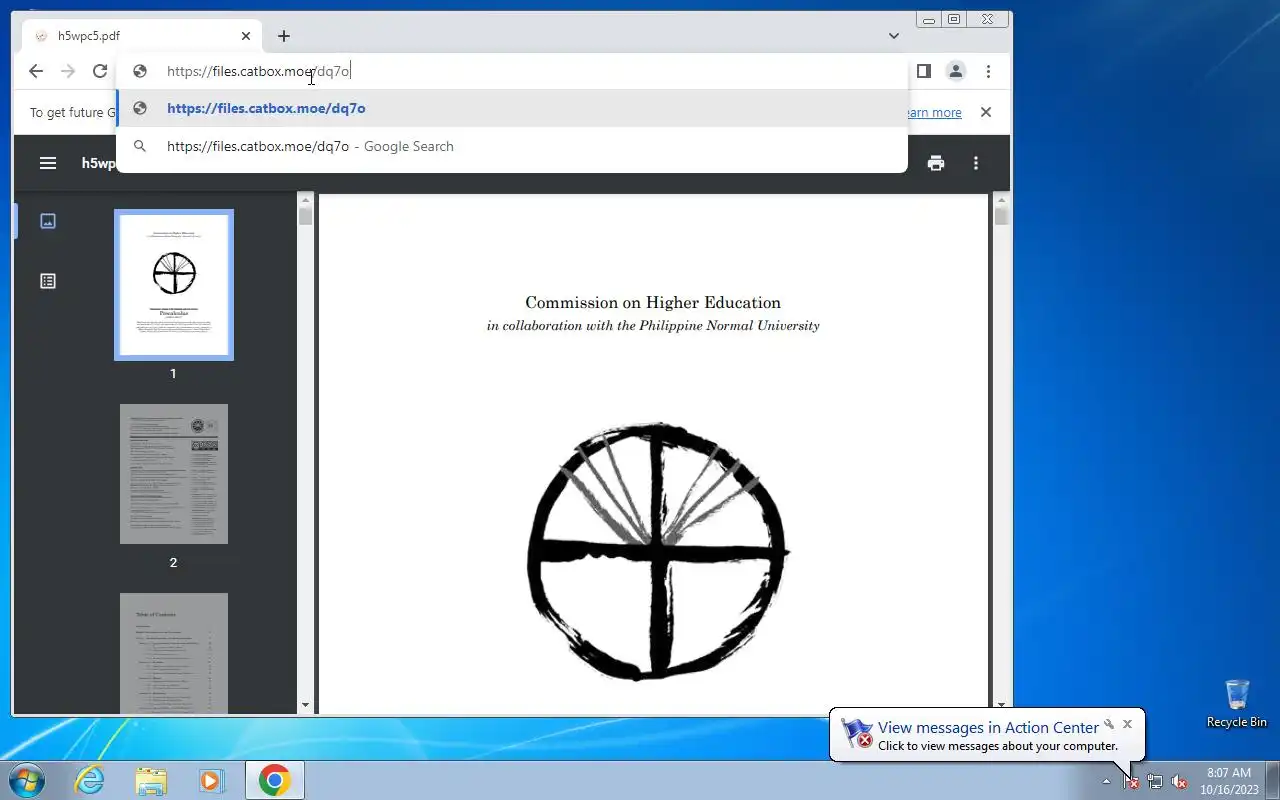Select the https://files.catbox.moe/dq7o URL suggestion
Viewport: 1280px width, 800px height.
tap(512, 108)
